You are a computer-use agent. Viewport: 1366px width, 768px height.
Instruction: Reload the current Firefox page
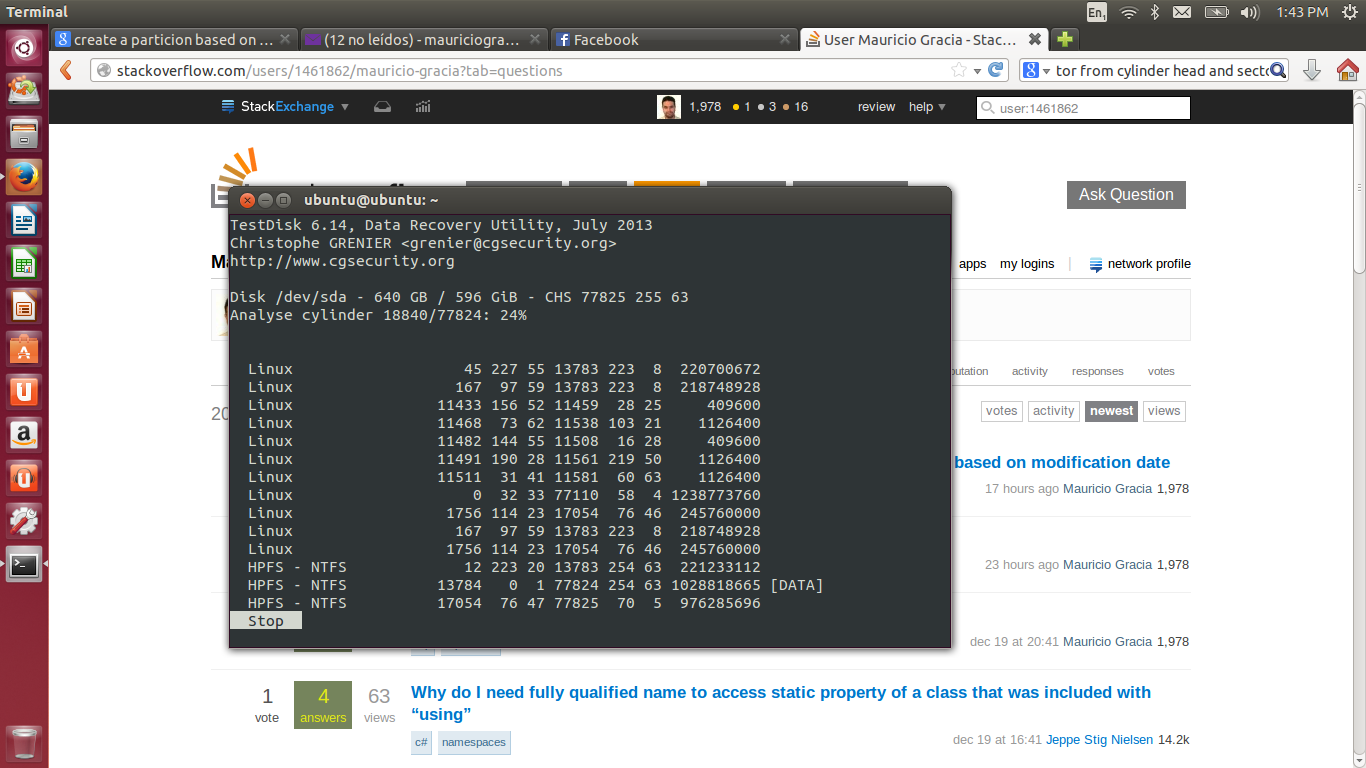coord(995,70)
